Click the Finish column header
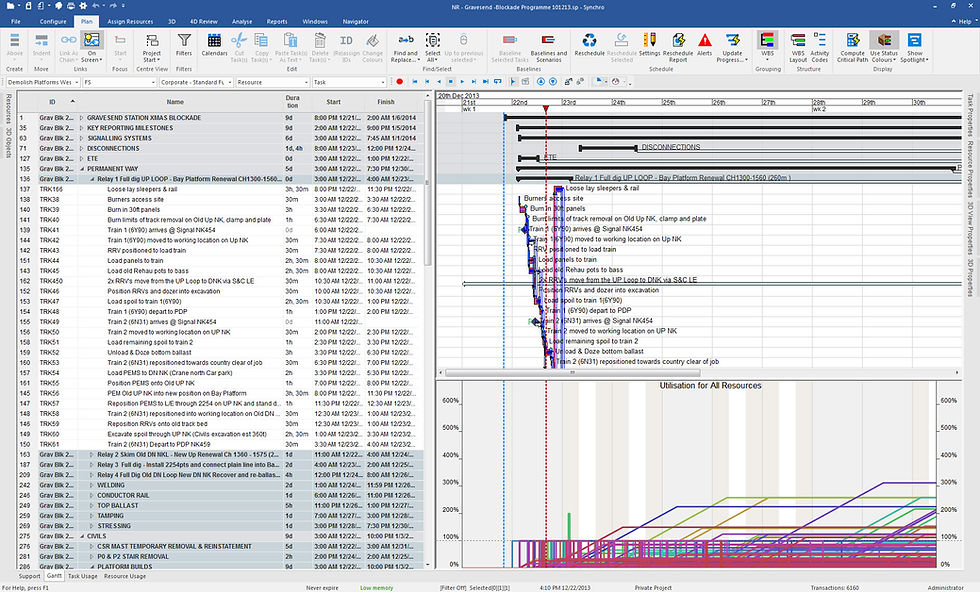The height and width of the screenshot is (592, 980). [x=386, y=102]
